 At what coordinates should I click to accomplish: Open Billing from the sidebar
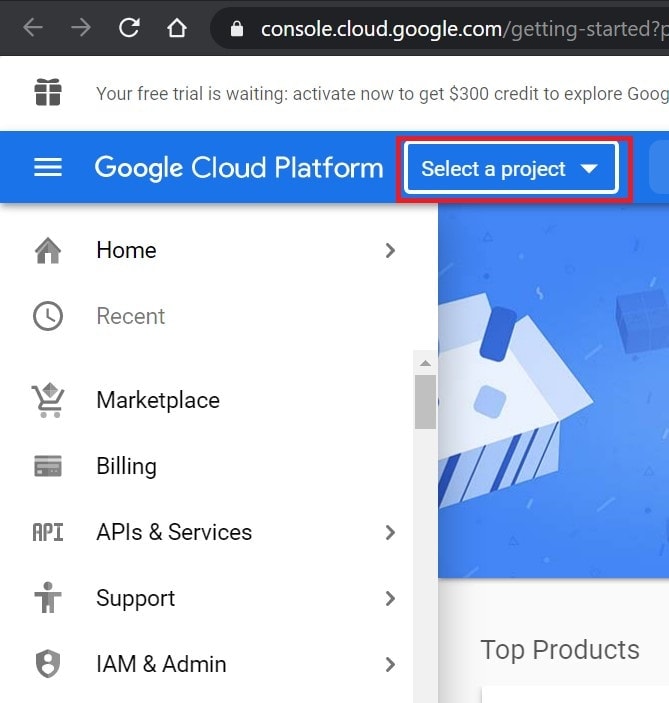(127, 466)
